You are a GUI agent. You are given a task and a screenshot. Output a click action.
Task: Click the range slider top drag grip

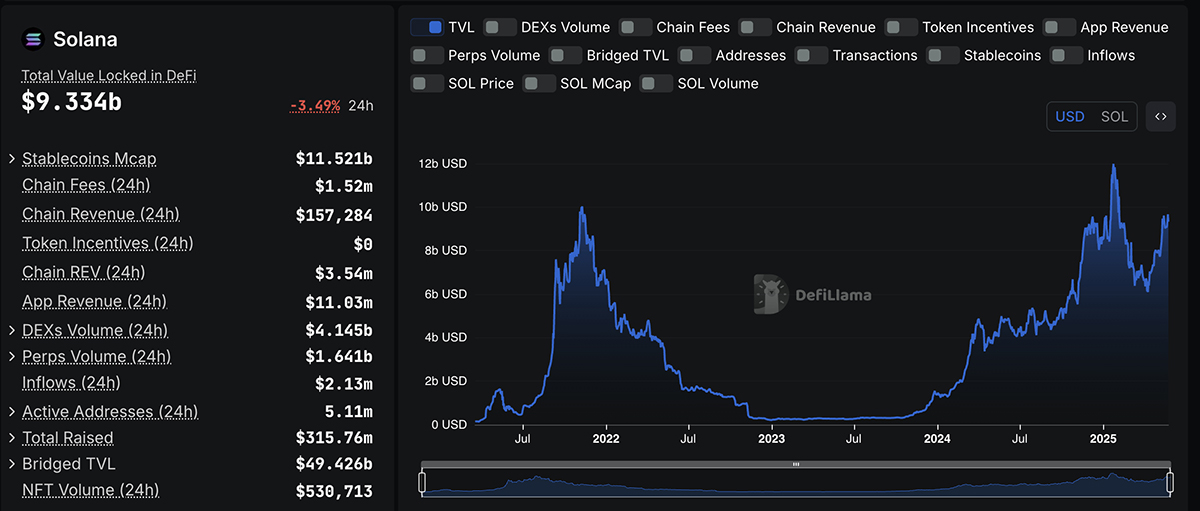pos(796,464)
